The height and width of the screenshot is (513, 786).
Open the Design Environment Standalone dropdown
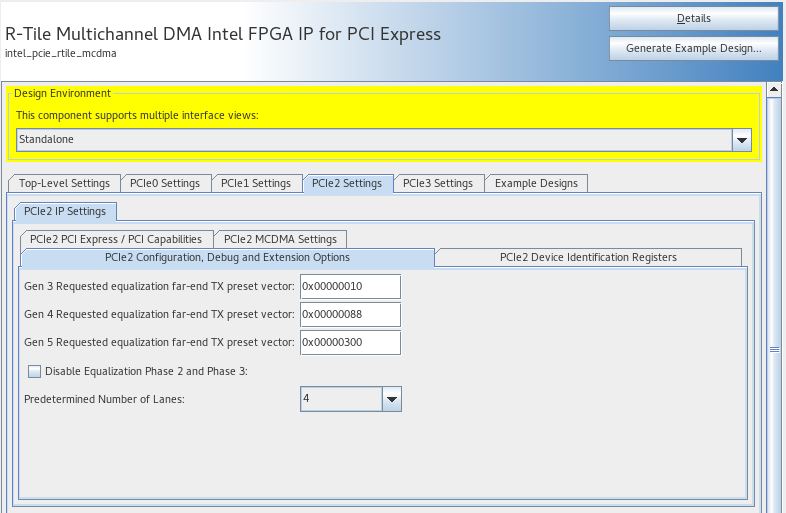[x=742, y=140]
